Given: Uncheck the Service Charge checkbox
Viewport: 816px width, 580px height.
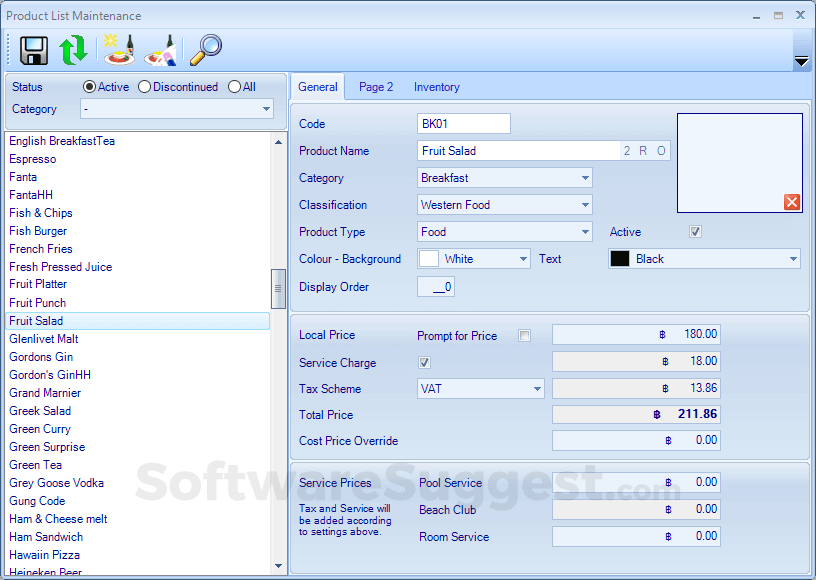Looking at the screenshot, I should tap(424, 363).
